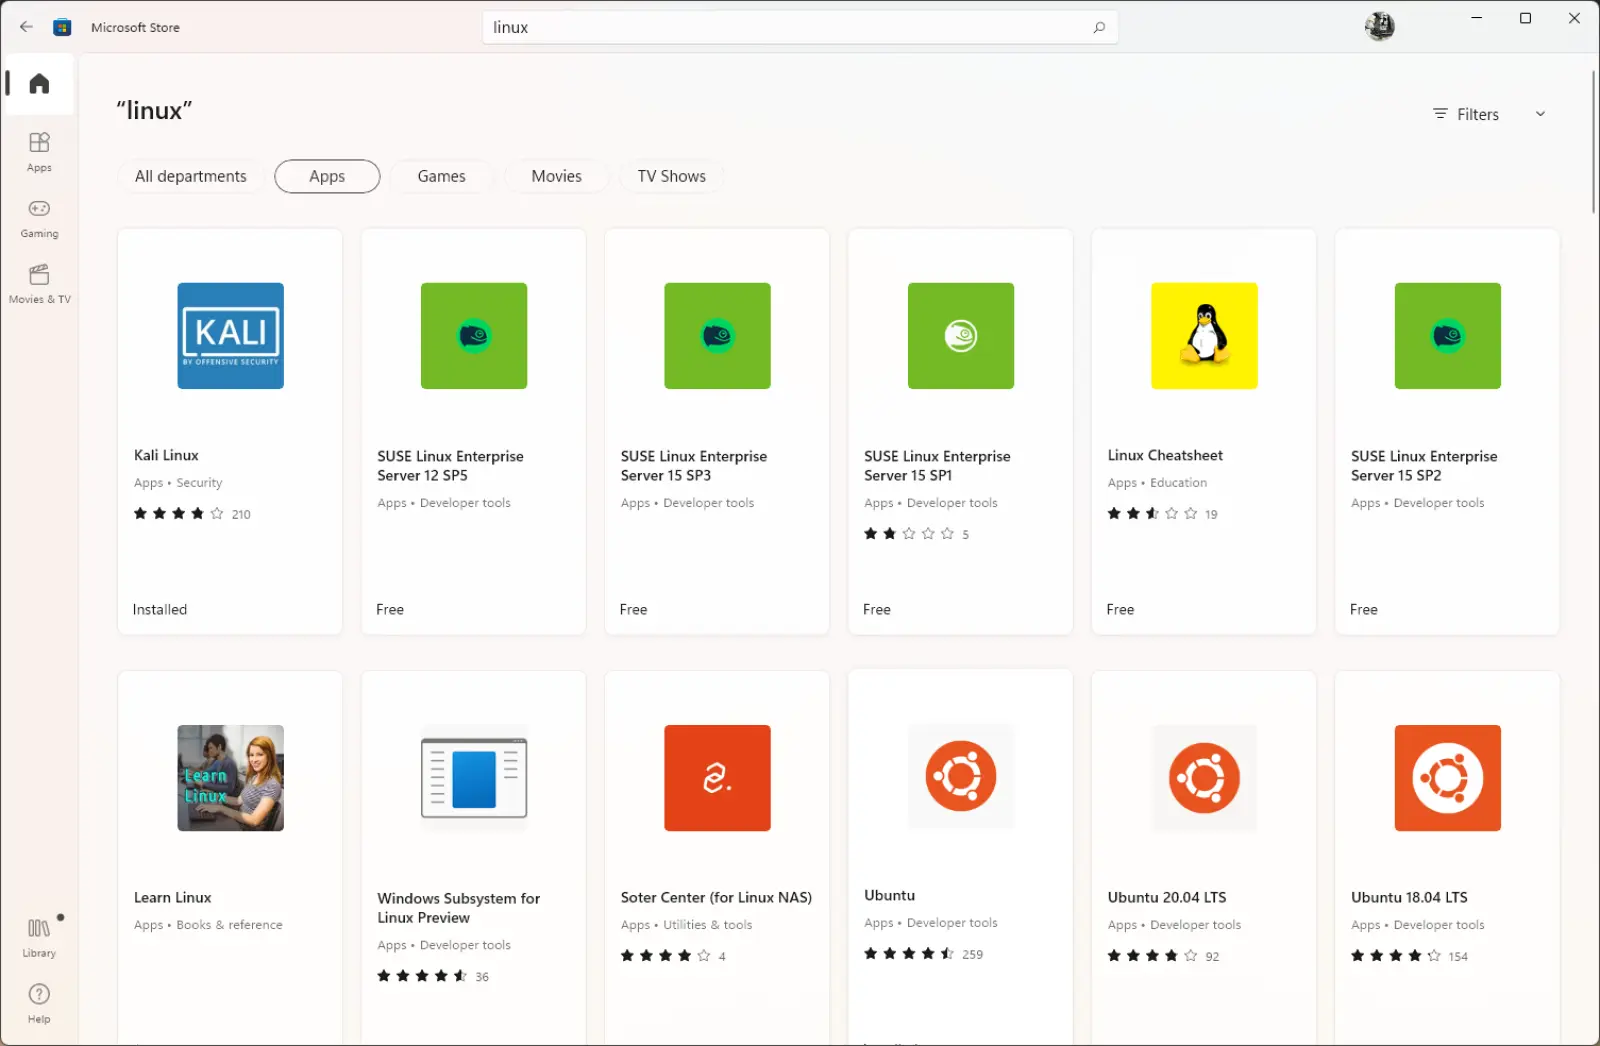Image resolution: width=1600 pixels, height=1046 pixels.
Task: Open the Home sidebar icon
Action: (x=39, y=83)
